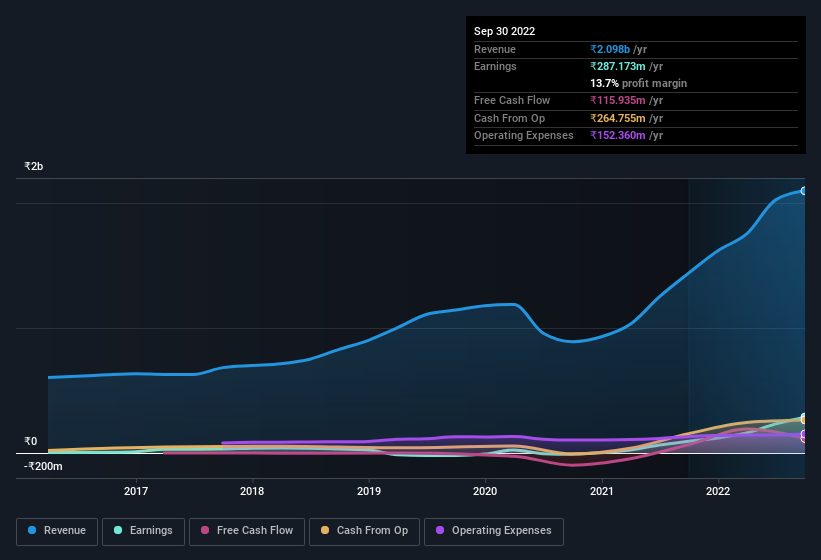
Task: Click the 13.7% profit margin text
Action: pyautogui.click(x=638, y=83)
